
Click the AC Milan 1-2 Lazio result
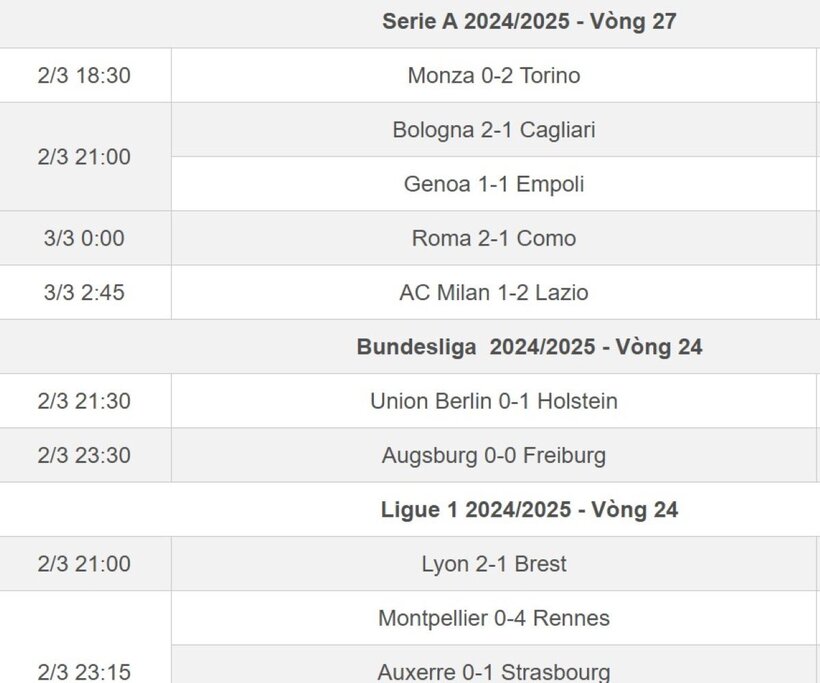[494, 292]
